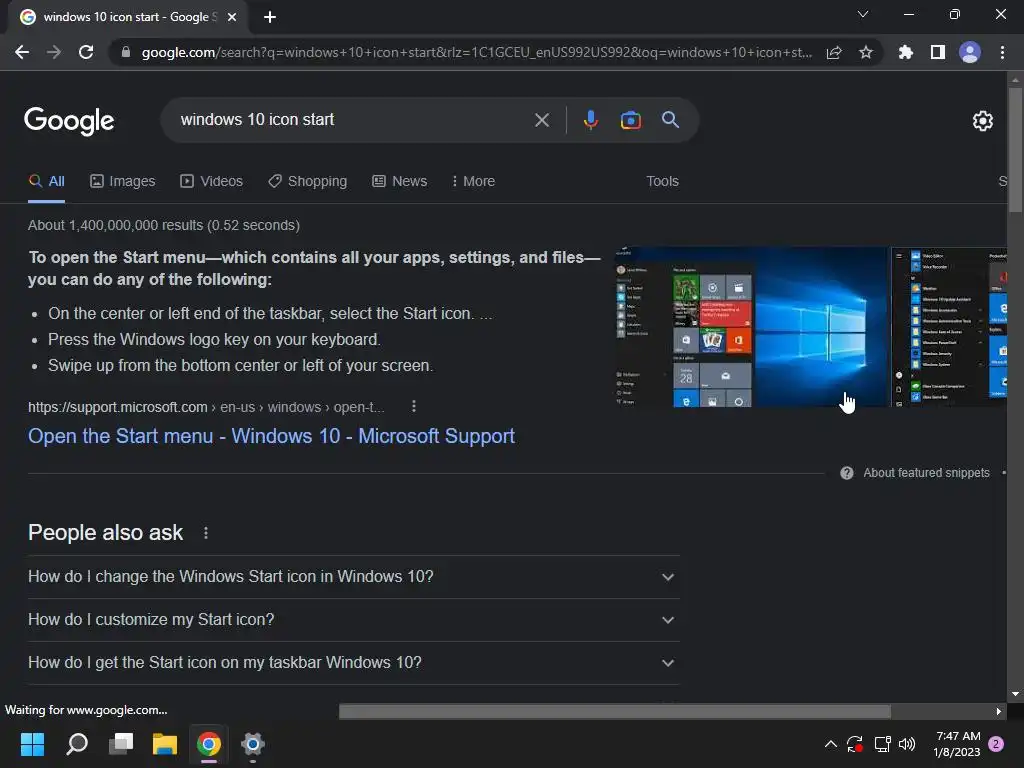Viewport: 1024px width, 768px height.
Task: Open the clock showing 7:47 AM
Action: [x=957, y=744]
